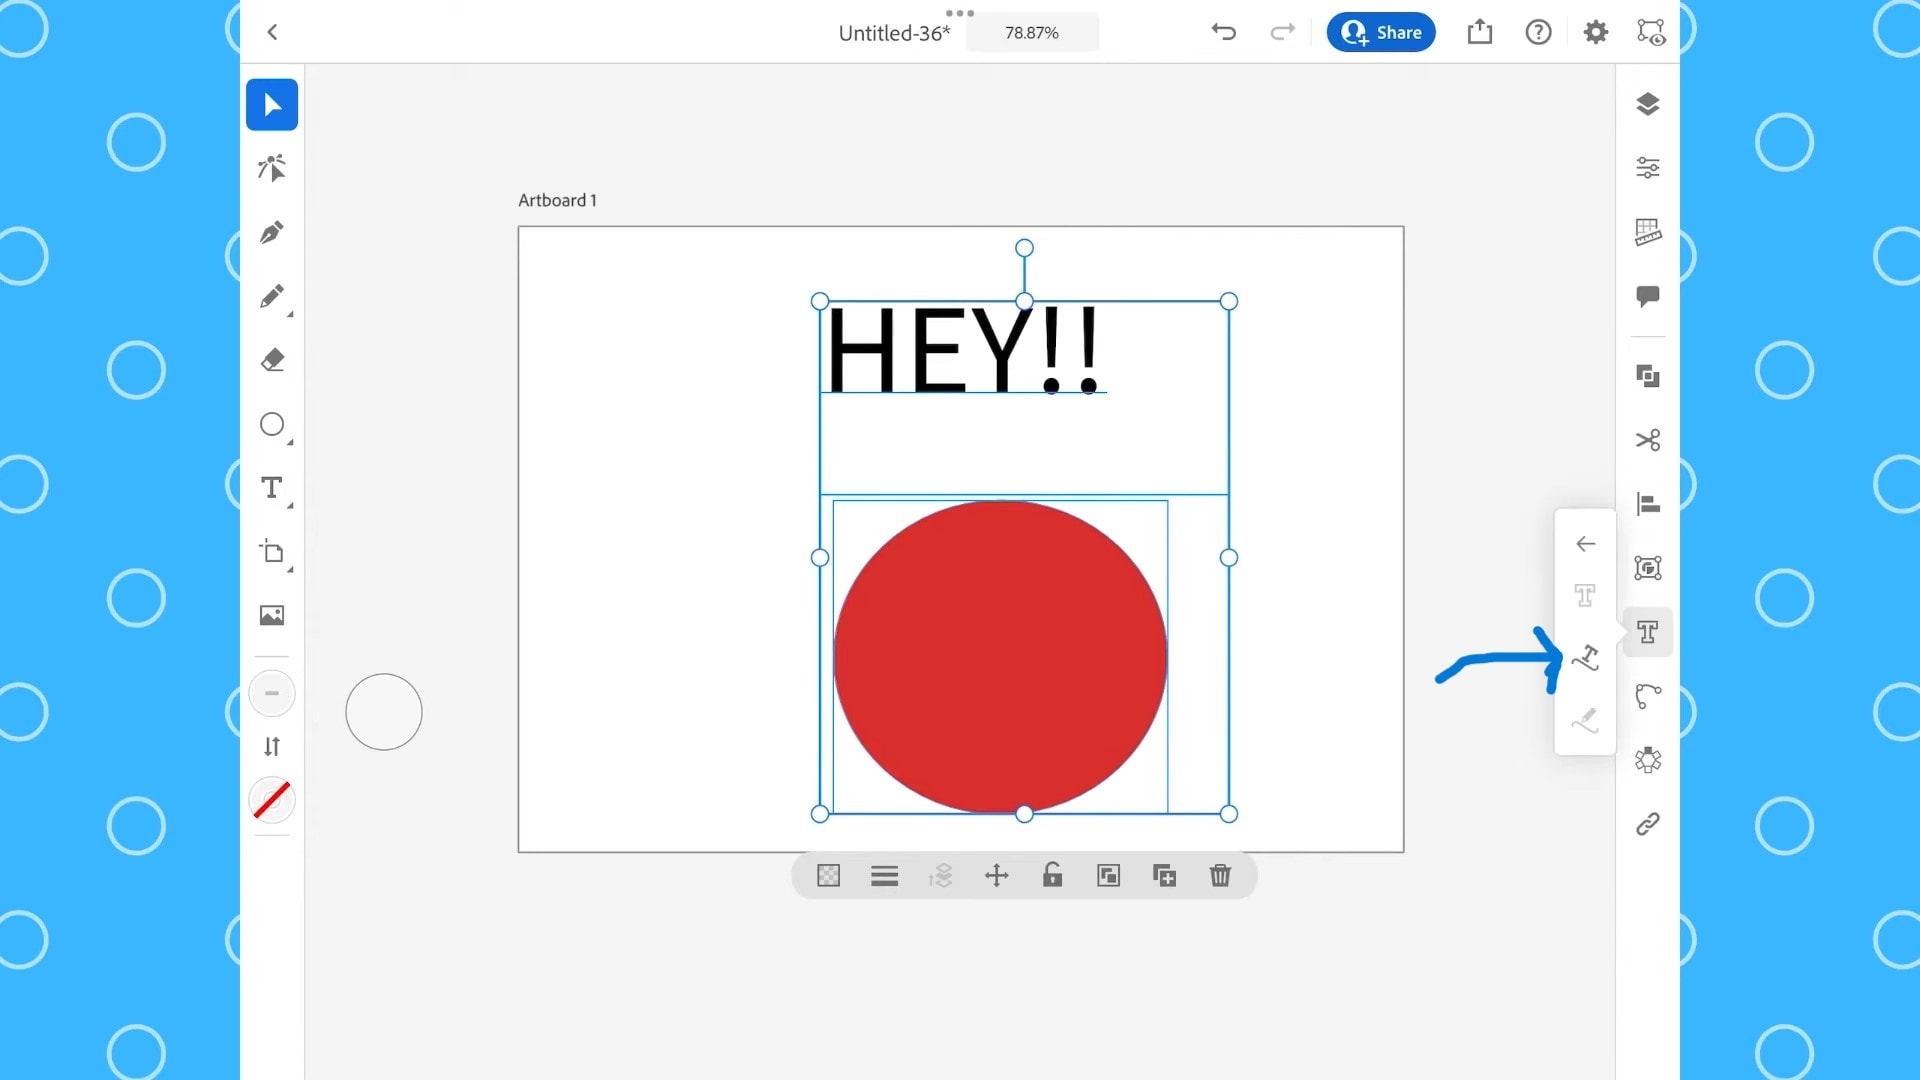Open the Object options panel
This screenshot has height=1080, width=1920.
[x=1648, y=568]
